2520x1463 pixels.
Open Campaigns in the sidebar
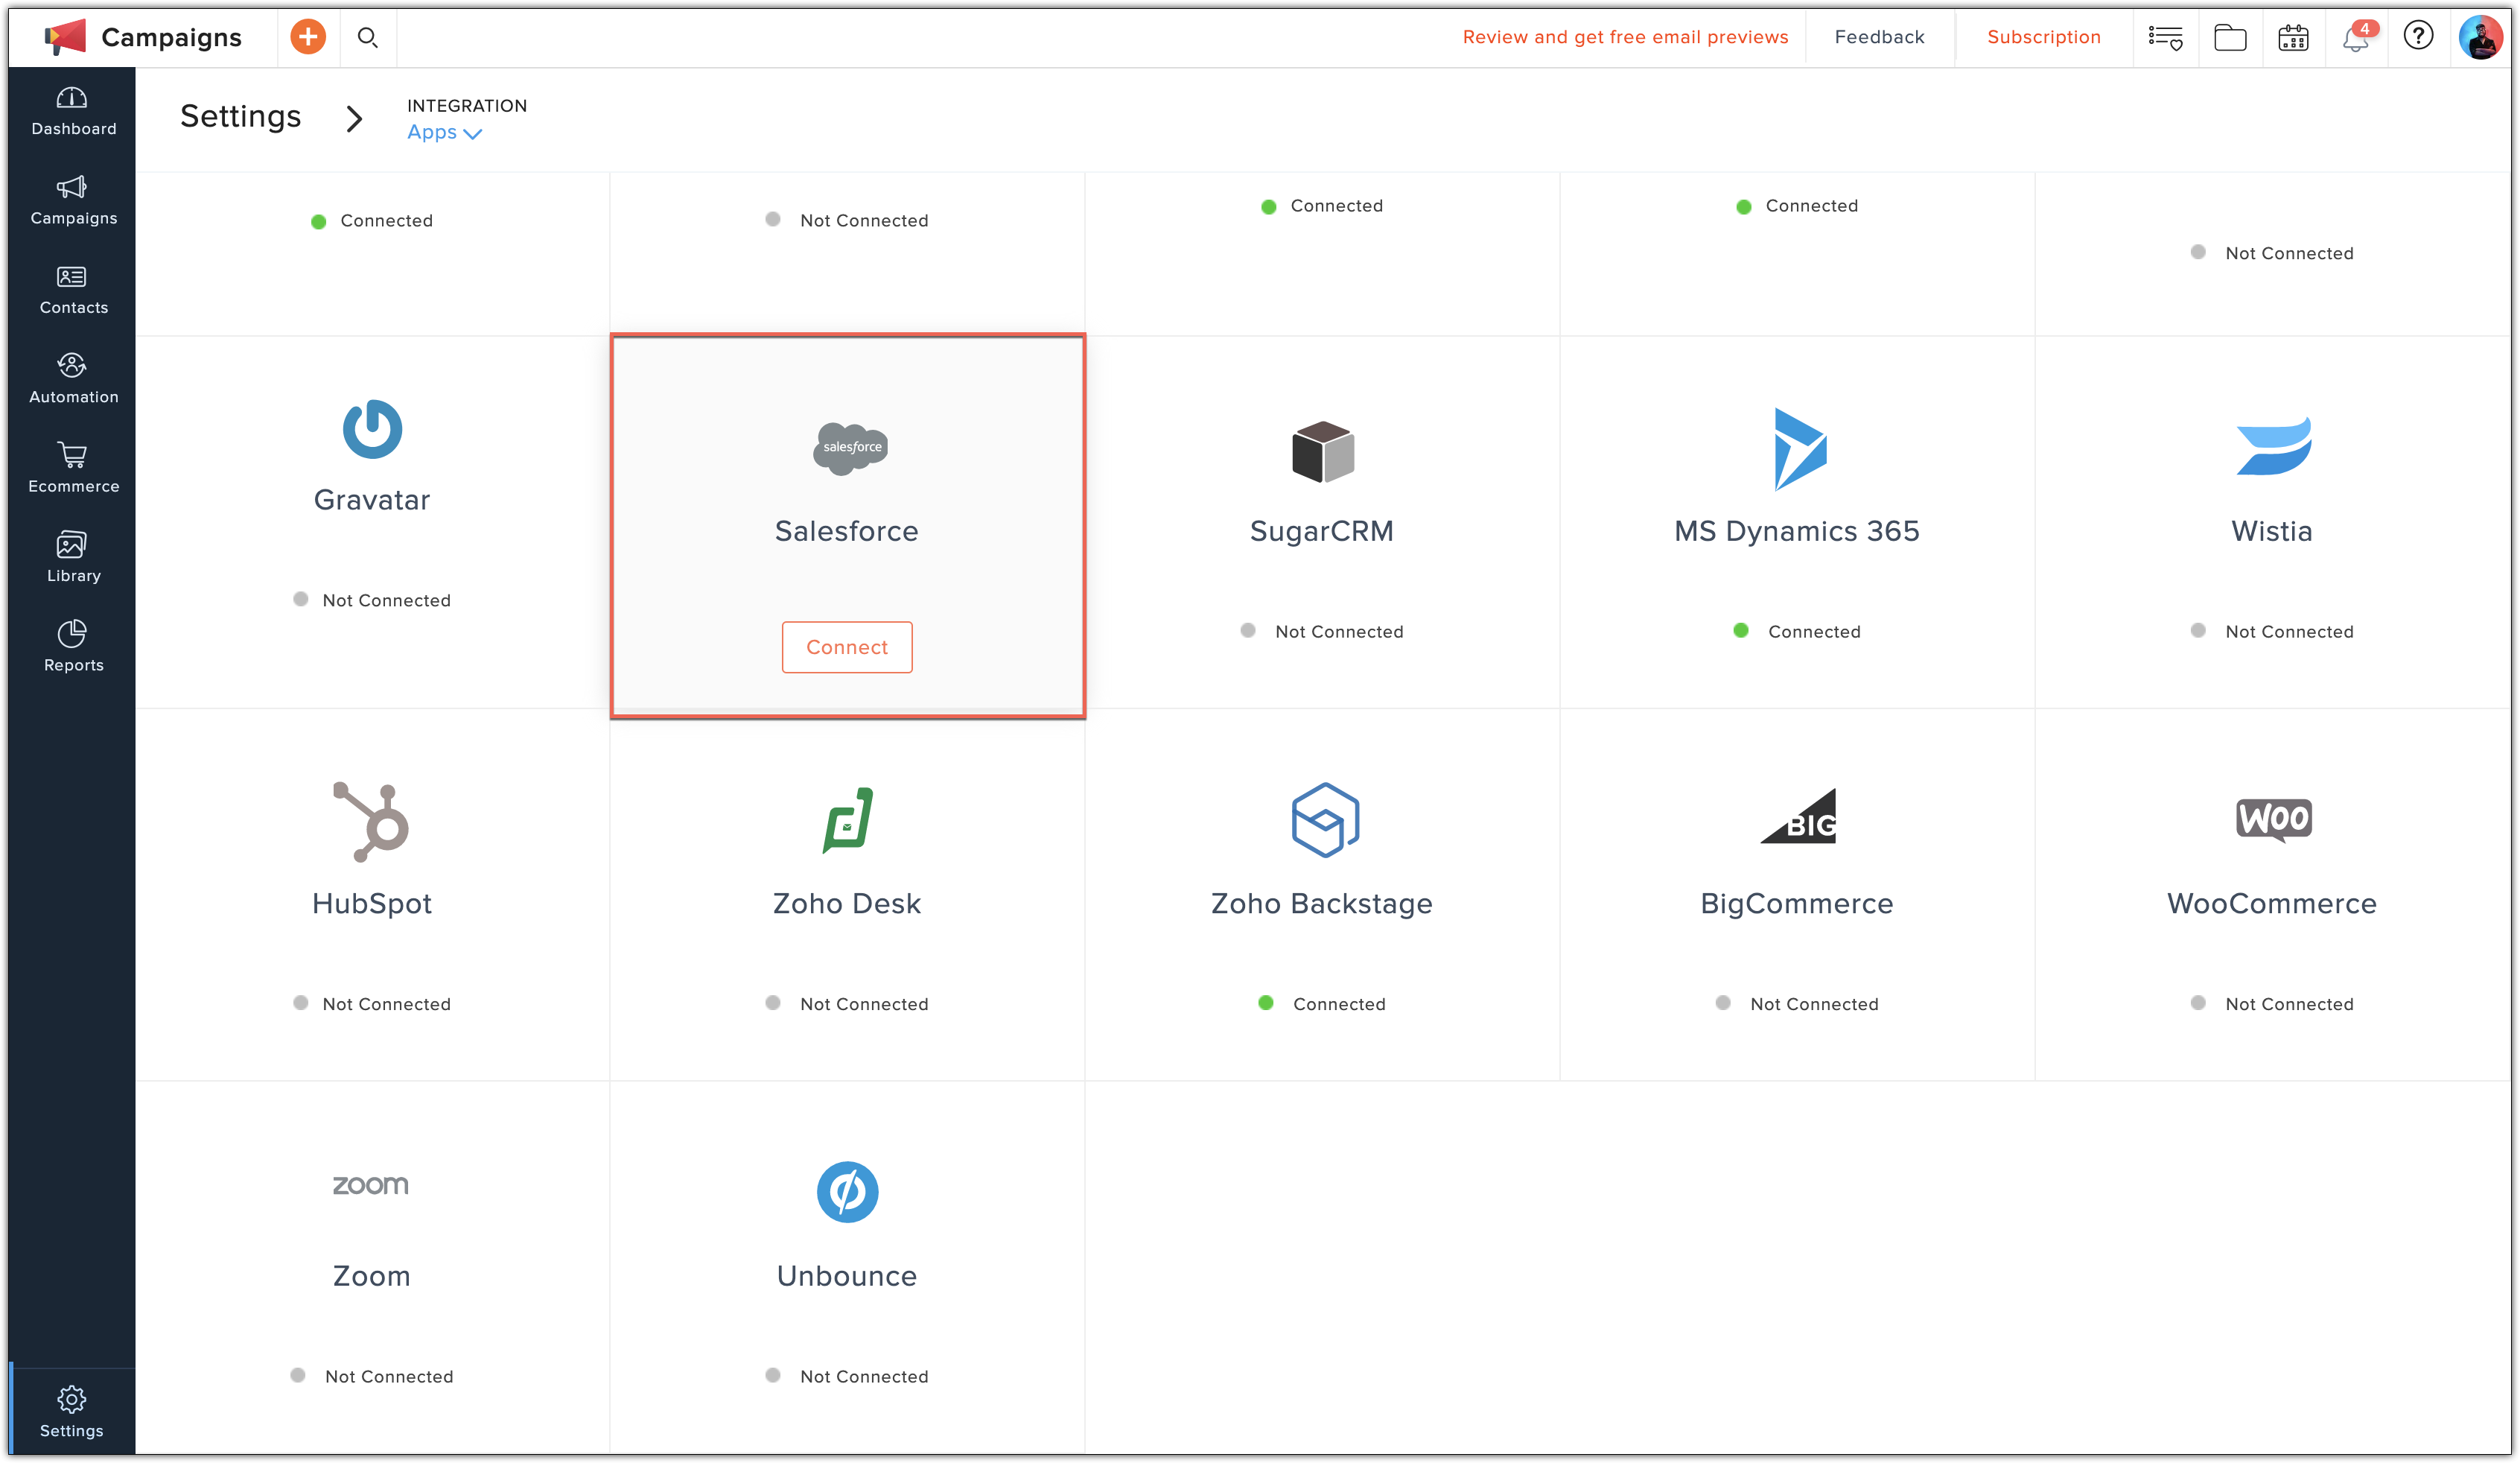(73, 201)
